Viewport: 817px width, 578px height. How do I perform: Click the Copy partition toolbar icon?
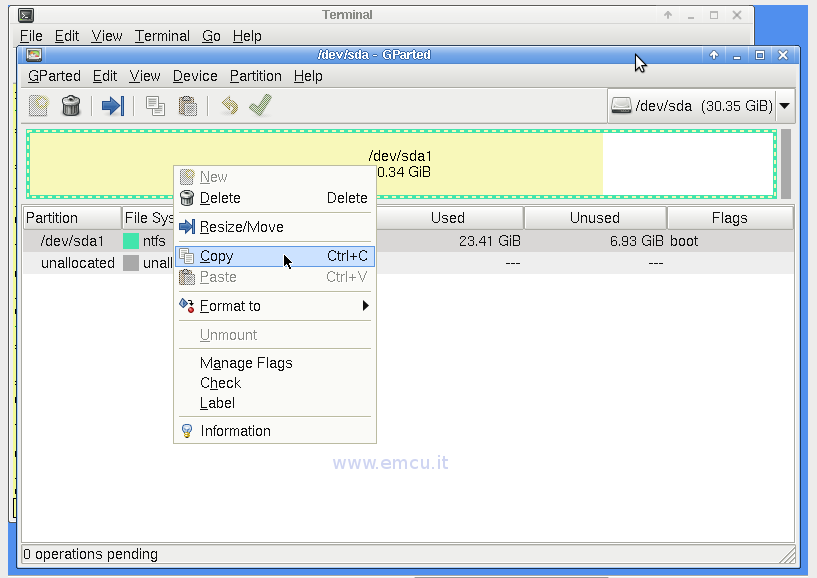pyautogui.click(x=155, y=106)
